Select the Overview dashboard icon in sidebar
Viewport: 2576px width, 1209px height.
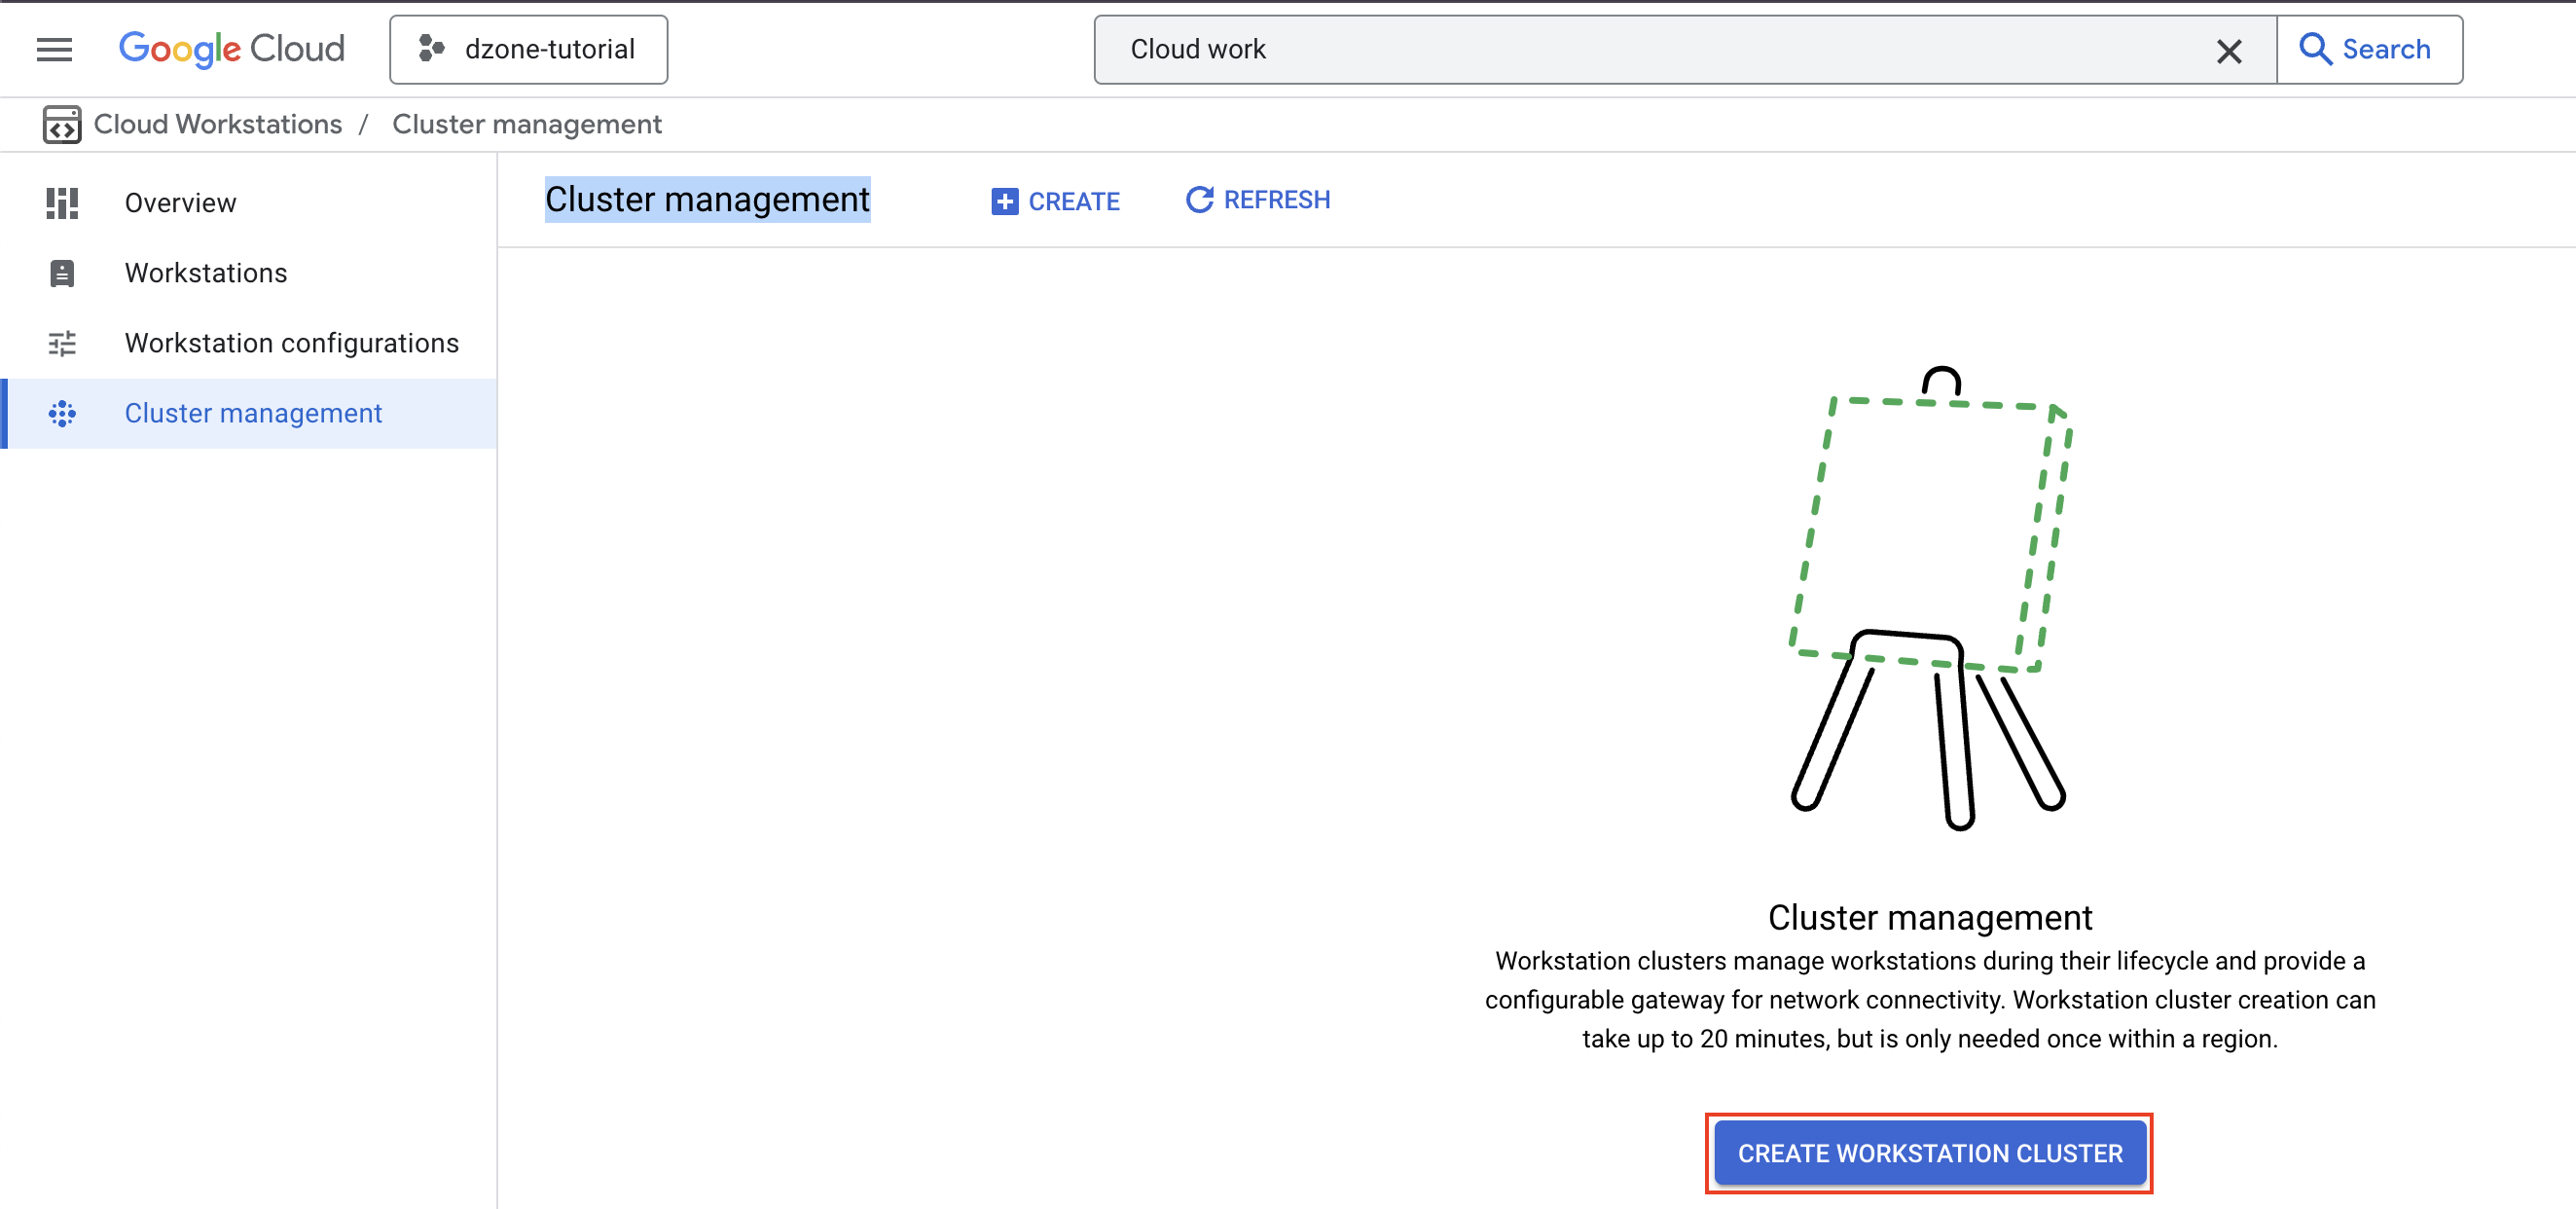click(61, 203)
